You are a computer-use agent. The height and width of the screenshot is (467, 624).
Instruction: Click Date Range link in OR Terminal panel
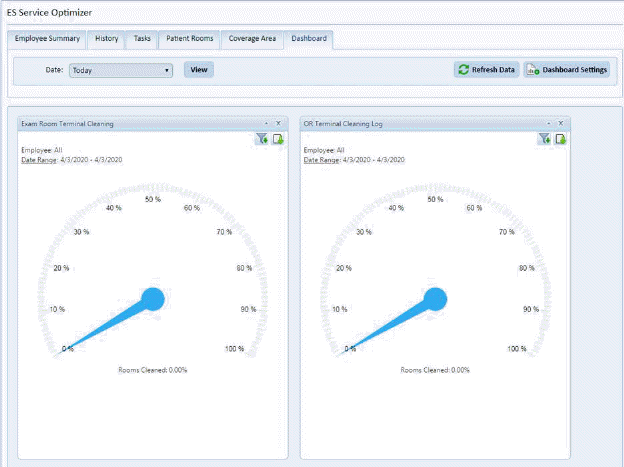[323, 160]
